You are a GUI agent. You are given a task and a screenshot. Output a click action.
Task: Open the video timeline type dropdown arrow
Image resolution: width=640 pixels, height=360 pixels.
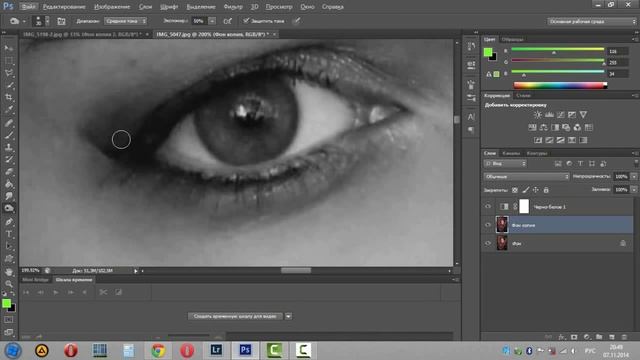[x=289, y=316]
